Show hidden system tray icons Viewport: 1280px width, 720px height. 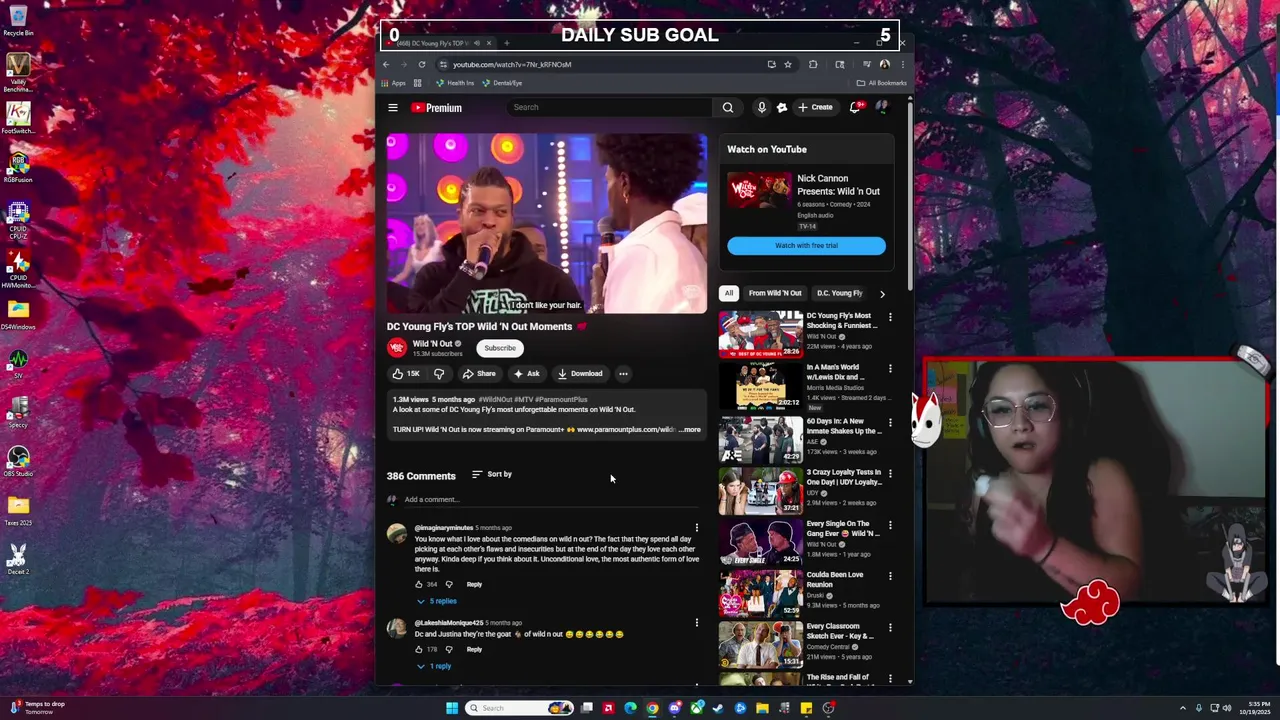(x=1182, y=708)
